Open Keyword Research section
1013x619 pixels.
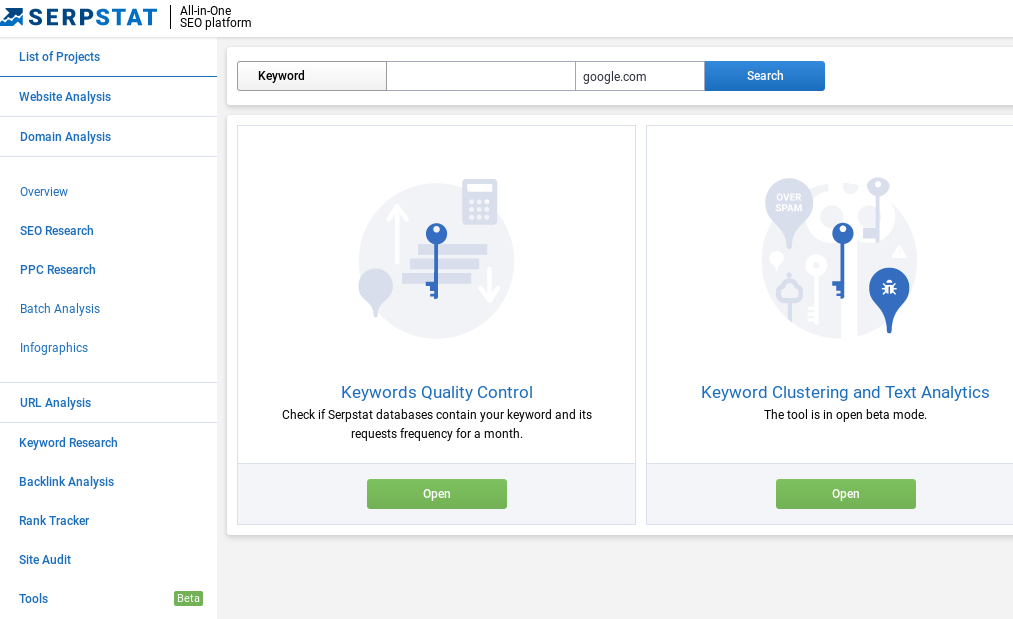pyautogui.click(x=68, y=443)
